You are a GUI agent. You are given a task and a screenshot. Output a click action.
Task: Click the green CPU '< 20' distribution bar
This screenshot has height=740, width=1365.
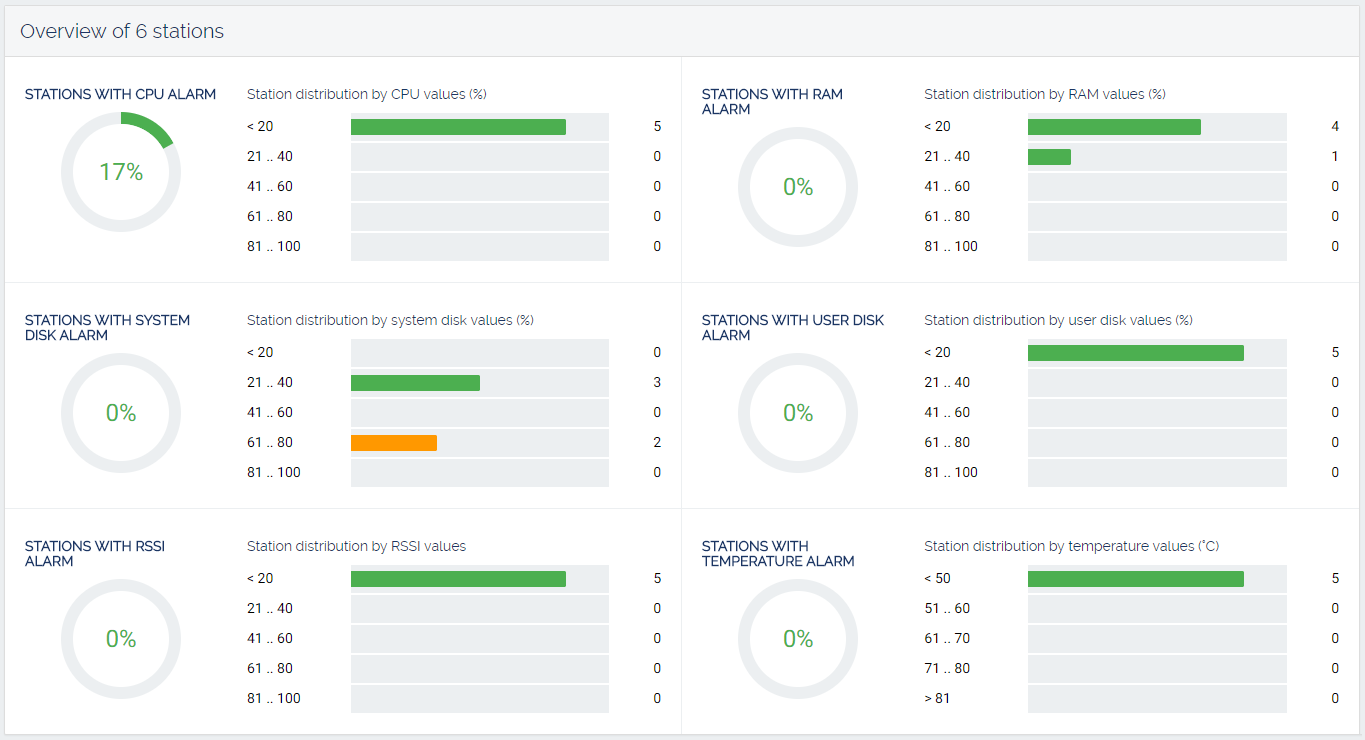tap(458, 127)
